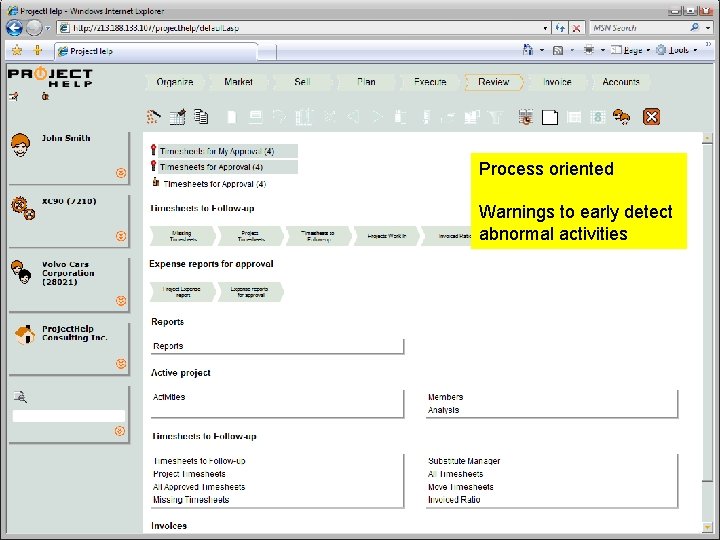Open the Organize process tab
The height and width of the screenshot is (540, 720).
(174, 82)
